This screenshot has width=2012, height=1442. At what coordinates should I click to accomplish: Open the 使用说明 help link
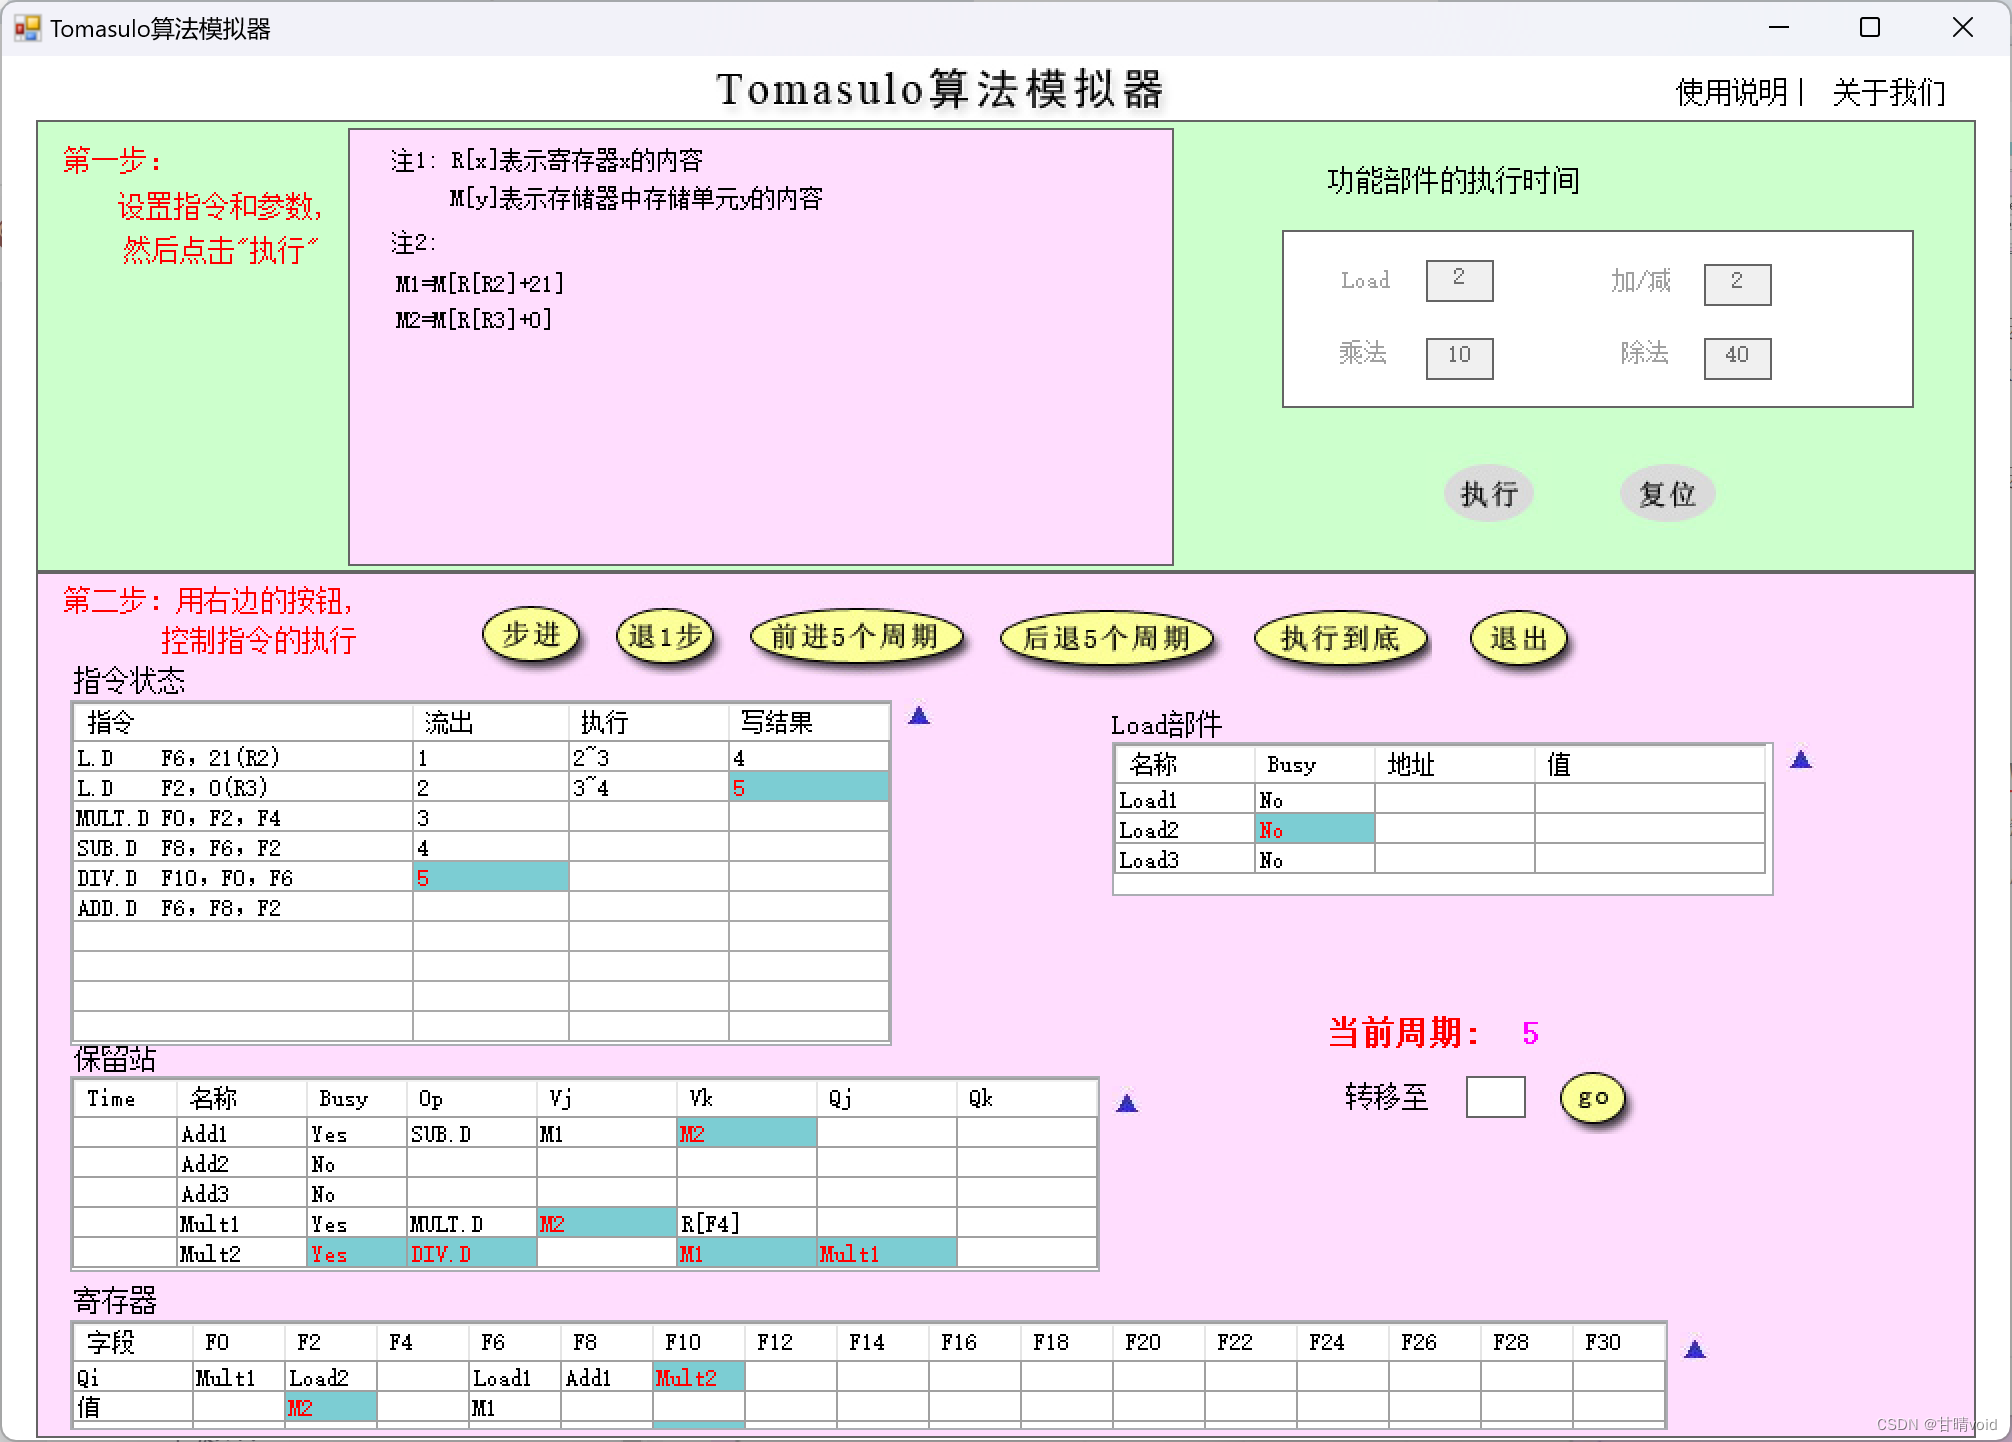(x=1732, y=92)
